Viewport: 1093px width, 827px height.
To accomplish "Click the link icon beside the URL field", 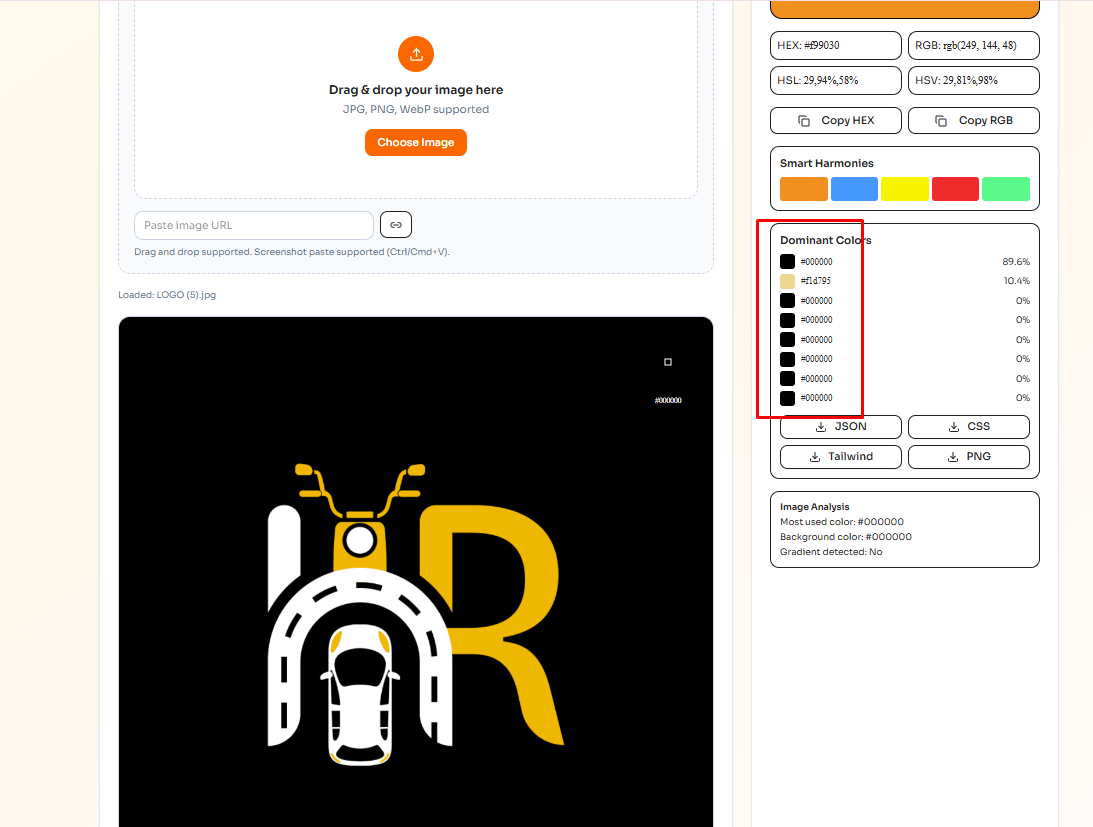I will pyautogui.click(x=395, y=224).
